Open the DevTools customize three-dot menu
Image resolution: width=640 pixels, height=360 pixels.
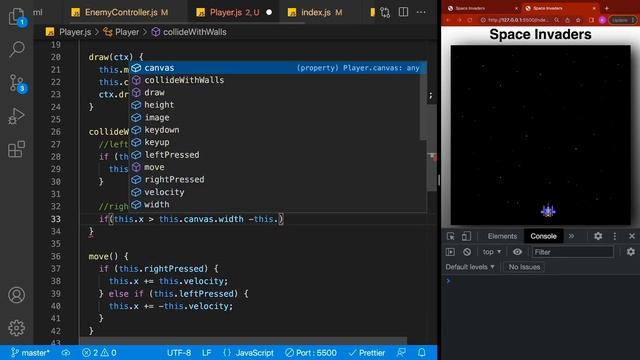[615, 236]
